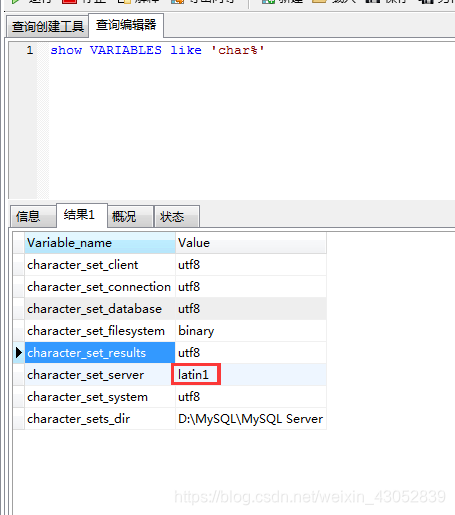Select the 查询编辑器 tab
The height and width of the screenshot is (515, 455).
(126, 25)
